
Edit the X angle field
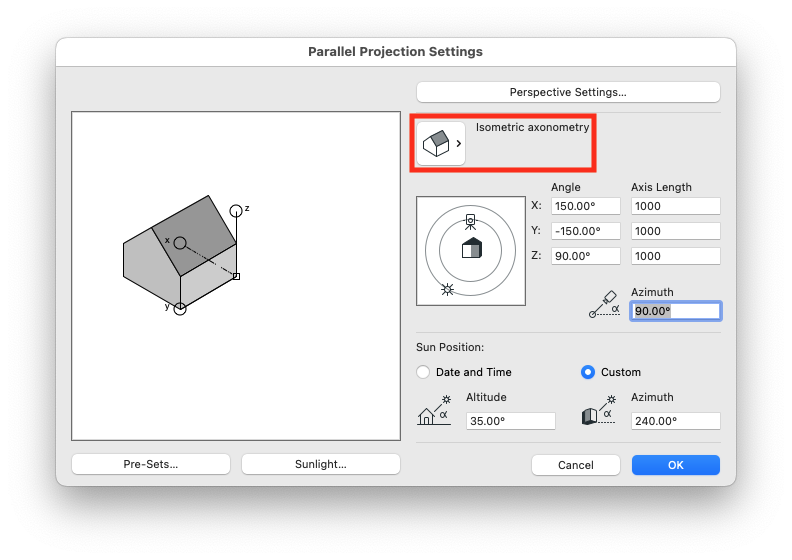[585, 206]
